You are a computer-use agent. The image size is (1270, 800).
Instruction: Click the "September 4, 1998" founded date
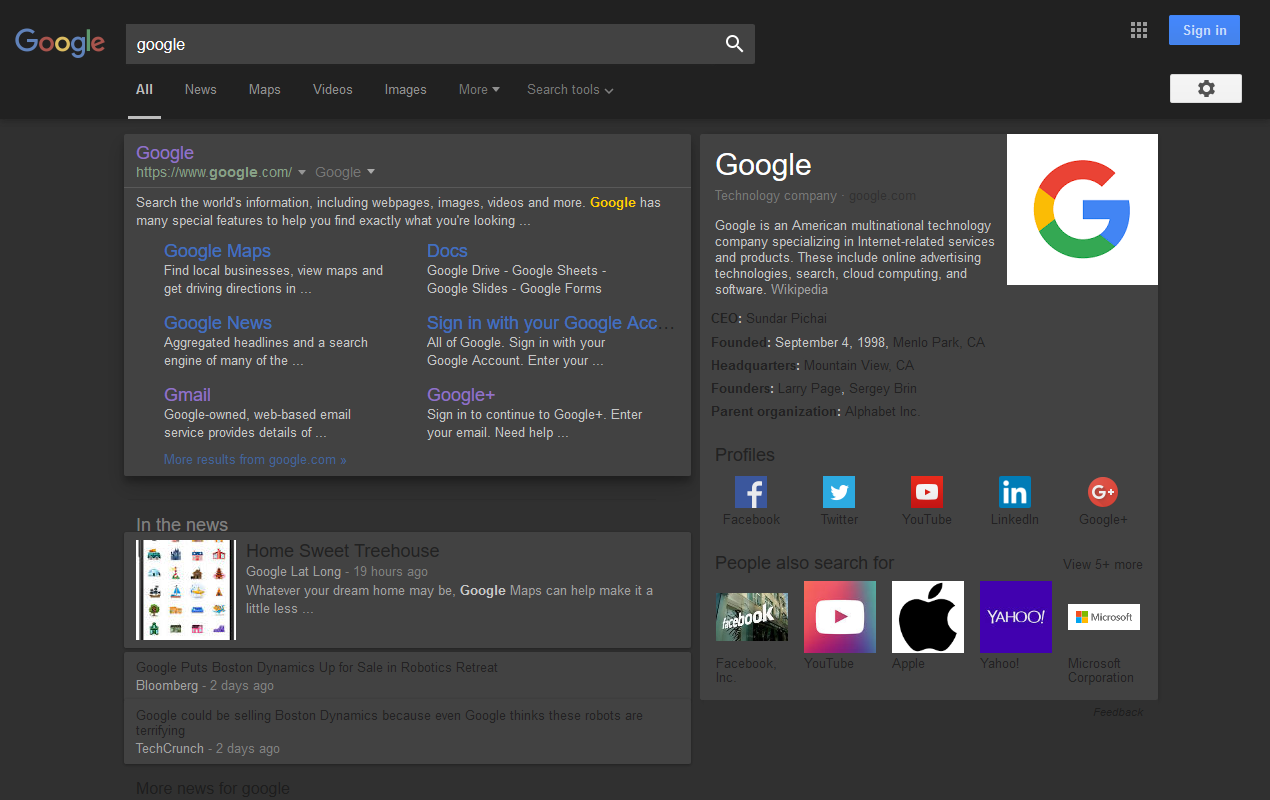[x=830, y=343]
